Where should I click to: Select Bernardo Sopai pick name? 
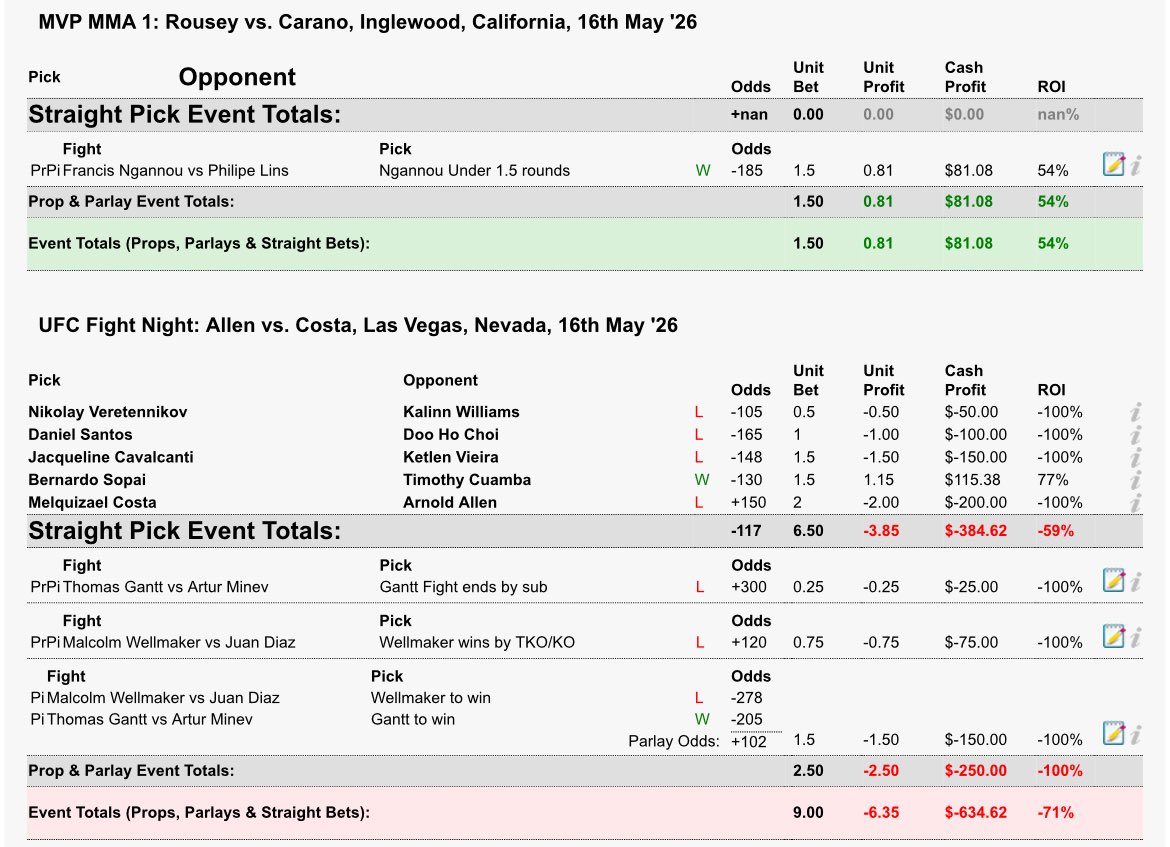(87, 480)
